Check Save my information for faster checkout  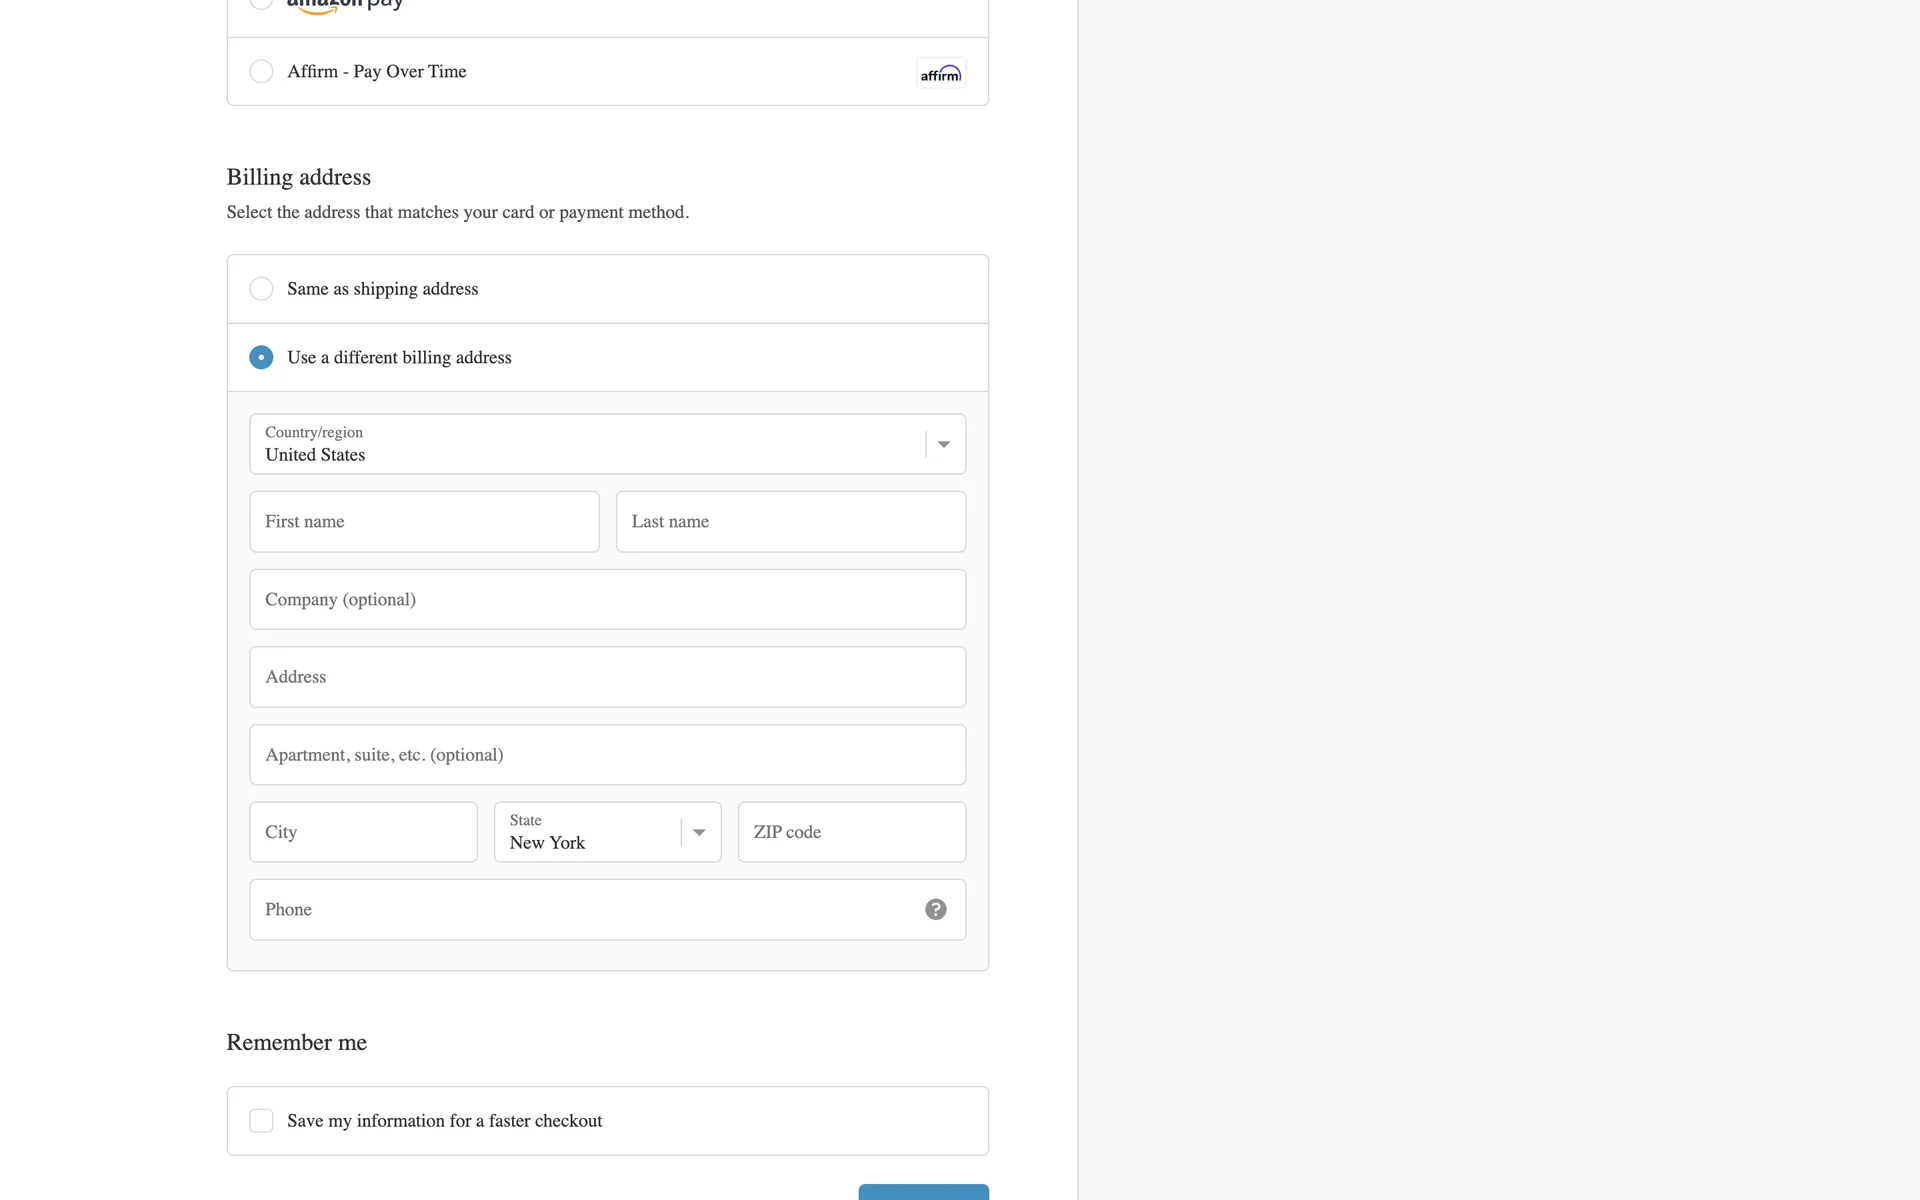(261, 1121)
